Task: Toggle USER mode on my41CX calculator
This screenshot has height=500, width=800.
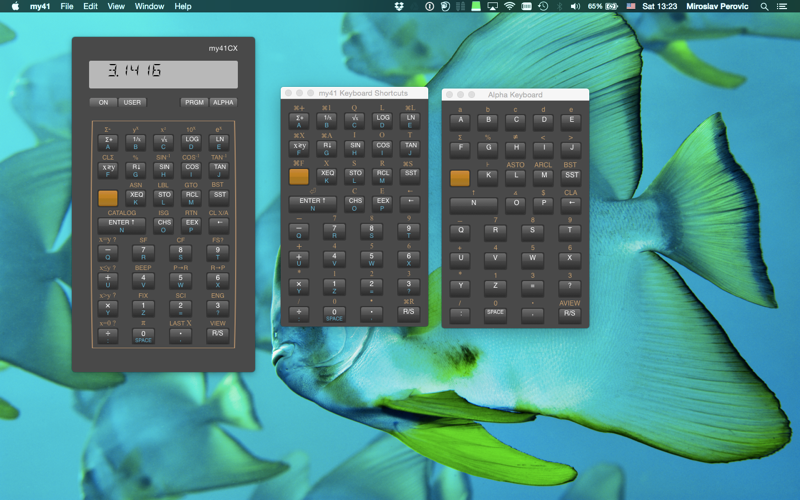Action: (x=132, y=103)
